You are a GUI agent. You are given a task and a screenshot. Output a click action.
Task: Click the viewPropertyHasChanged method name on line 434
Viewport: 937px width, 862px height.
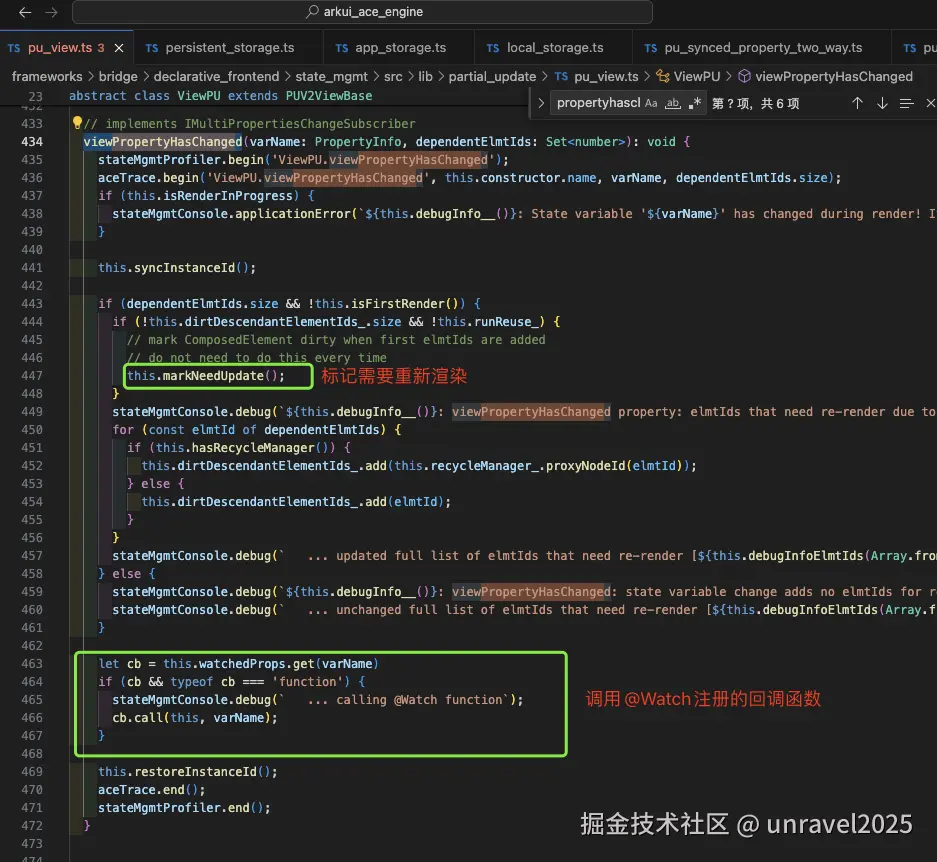(163, 142)
